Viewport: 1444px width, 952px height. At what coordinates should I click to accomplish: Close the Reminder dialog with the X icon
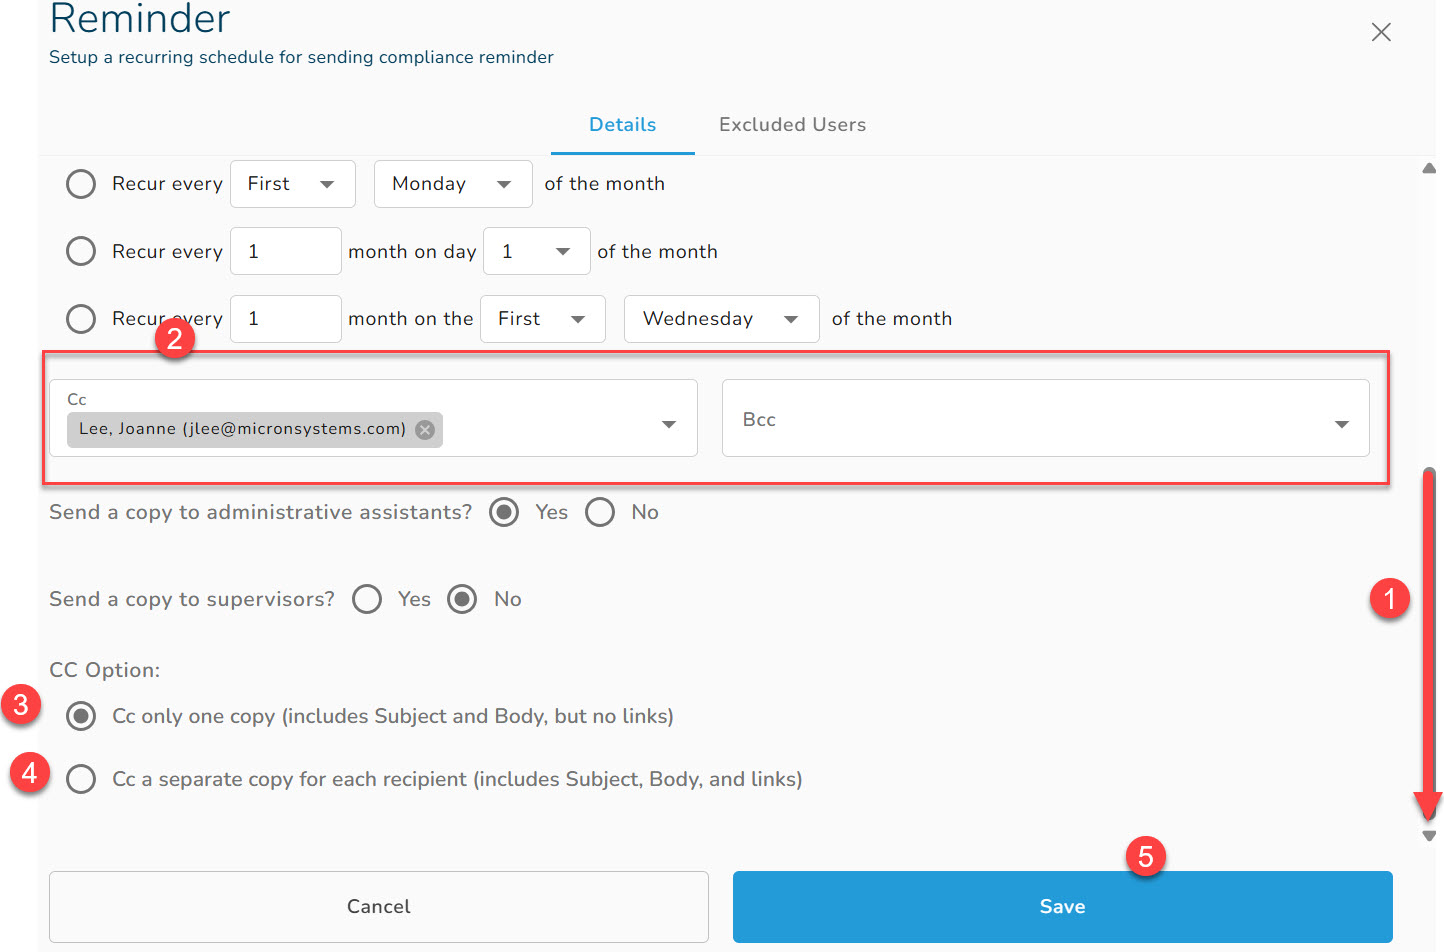pos(1381,32)
